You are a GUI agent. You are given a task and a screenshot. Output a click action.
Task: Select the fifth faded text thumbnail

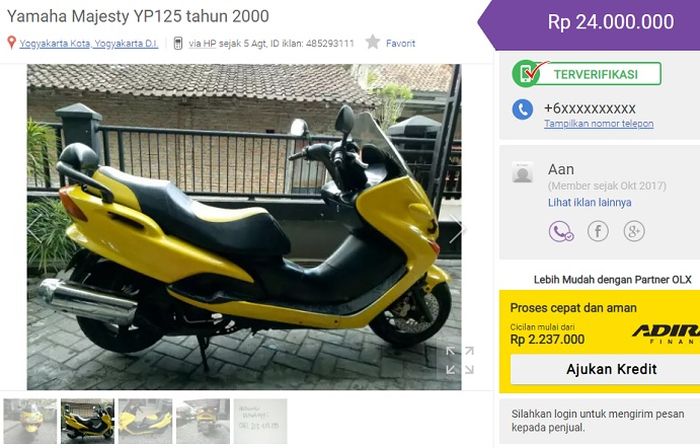260,421
